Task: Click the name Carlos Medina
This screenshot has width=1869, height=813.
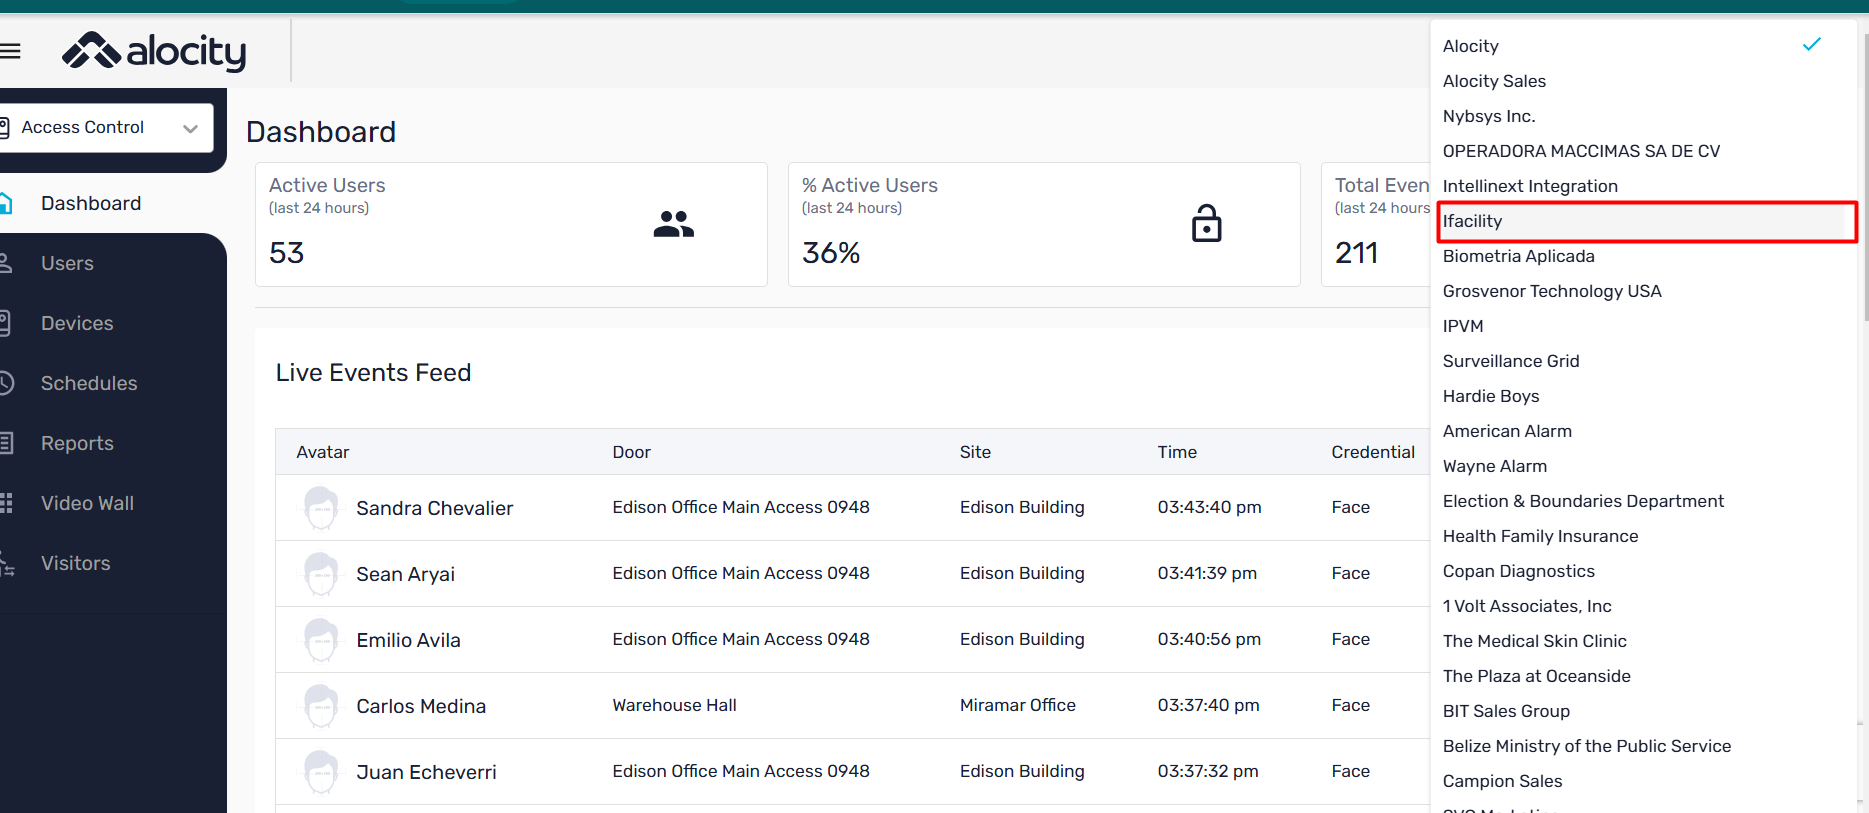Action: (x=421, y=706)
